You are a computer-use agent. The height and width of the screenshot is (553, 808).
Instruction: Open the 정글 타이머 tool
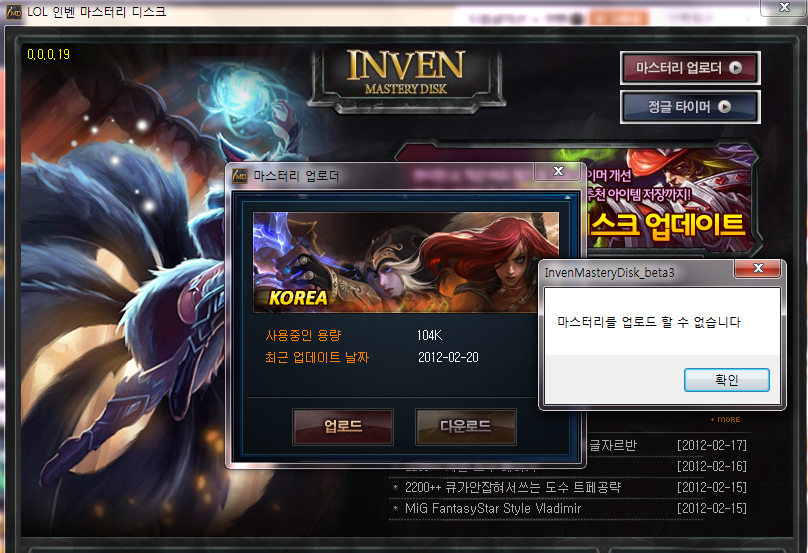[x=688, y=107]
